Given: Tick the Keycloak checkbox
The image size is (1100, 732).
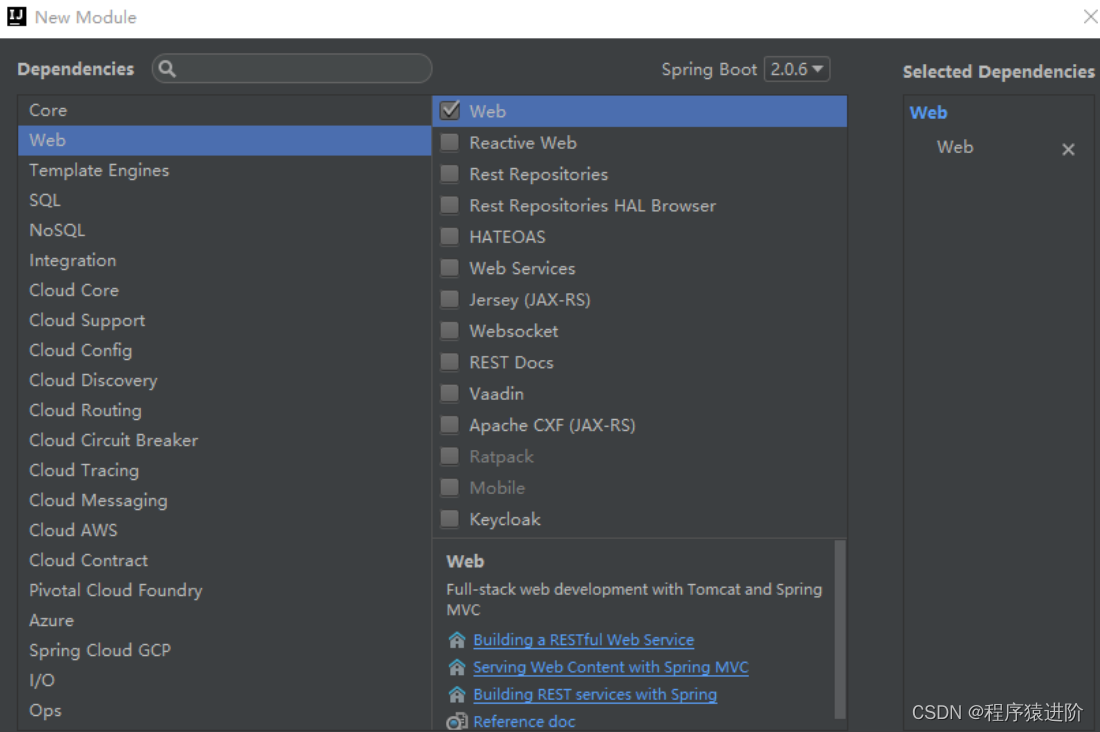Looking at the screenshot, I should point(450,519).
